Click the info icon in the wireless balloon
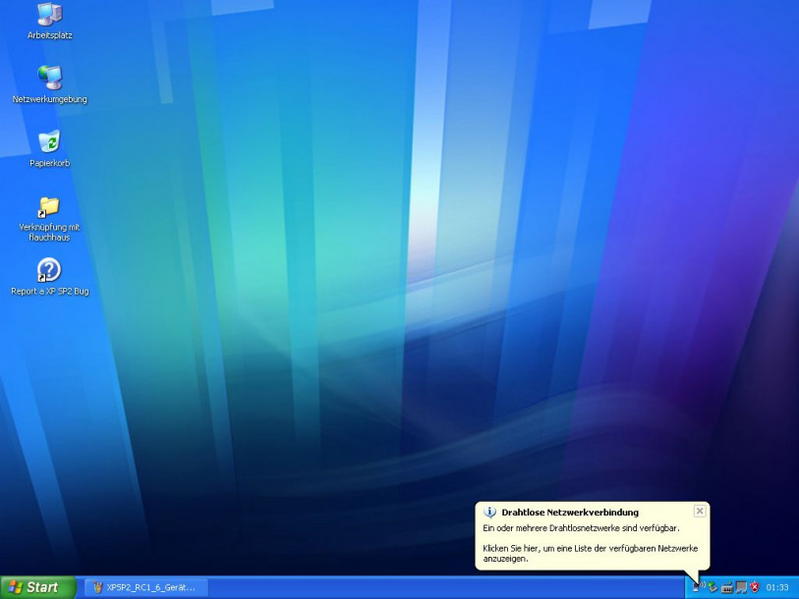 pyautogui.click(x=490, y=512)
